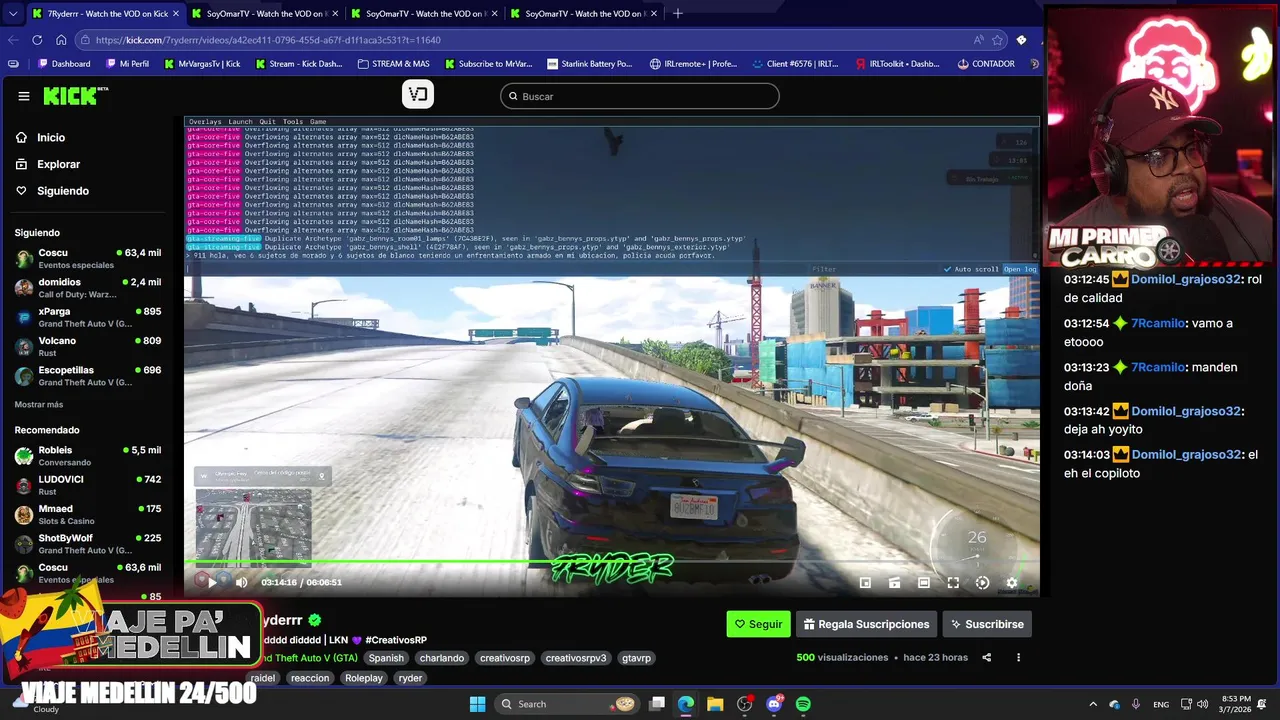Select the Roleplay tag
Viewport: 1280px width, 720px height.
click(363, 678)
